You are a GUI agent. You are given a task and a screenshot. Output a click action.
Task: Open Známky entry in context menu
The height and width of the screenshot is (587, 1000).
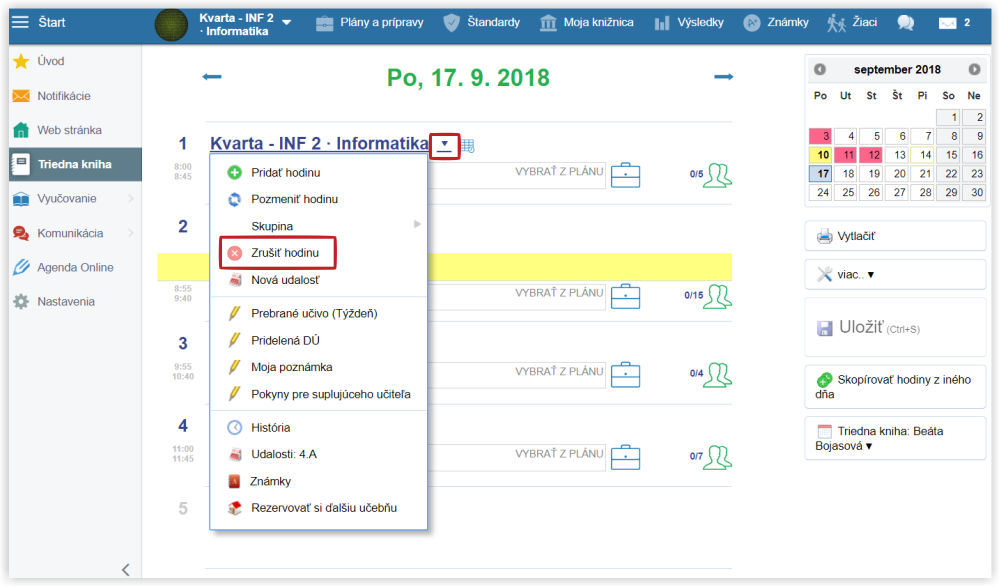[319, 481]
